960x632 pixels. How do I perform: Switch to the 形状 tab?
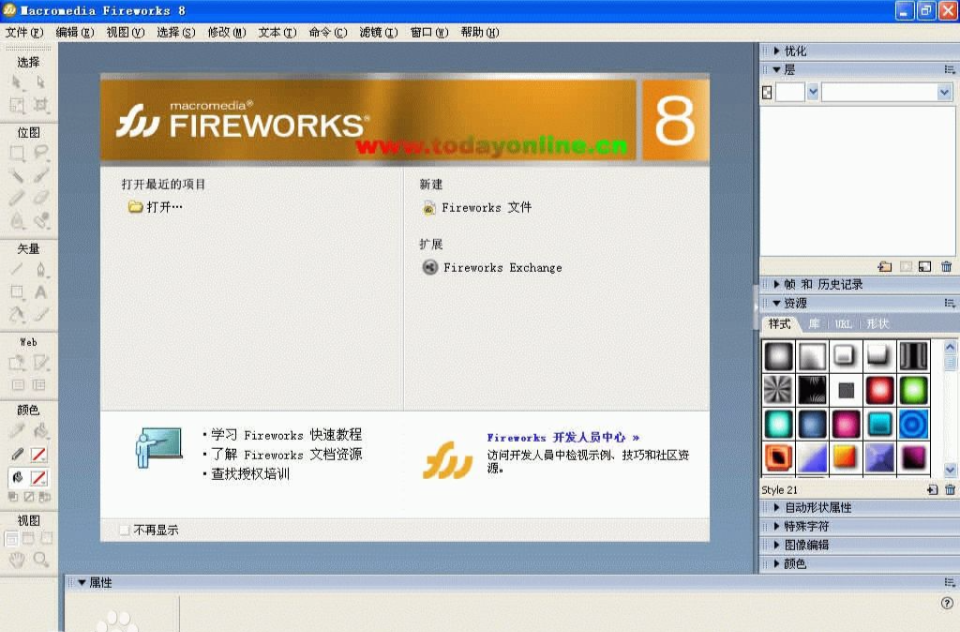click(x=878, y=324)
